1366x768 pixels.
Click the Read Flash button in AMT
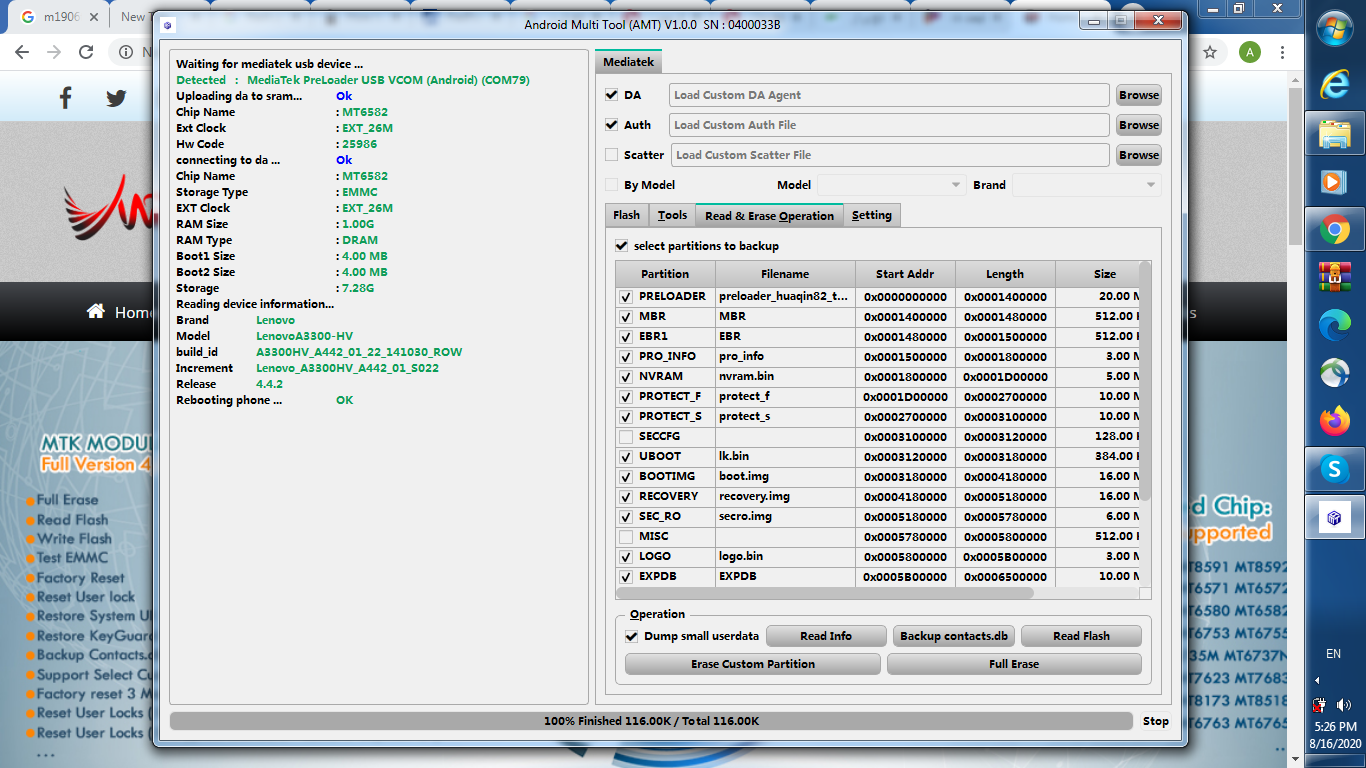1081,636
